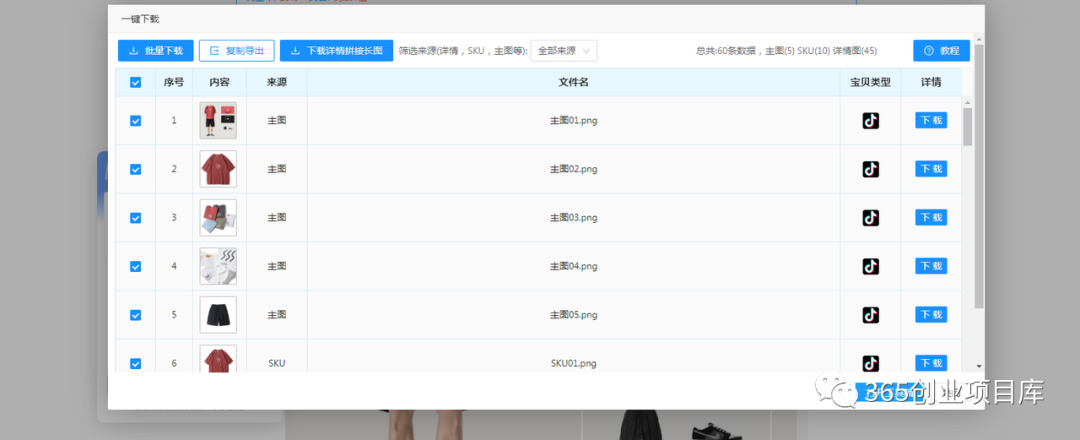
Task: Click the 内容 column header
Action: click(x=219, y=83)
